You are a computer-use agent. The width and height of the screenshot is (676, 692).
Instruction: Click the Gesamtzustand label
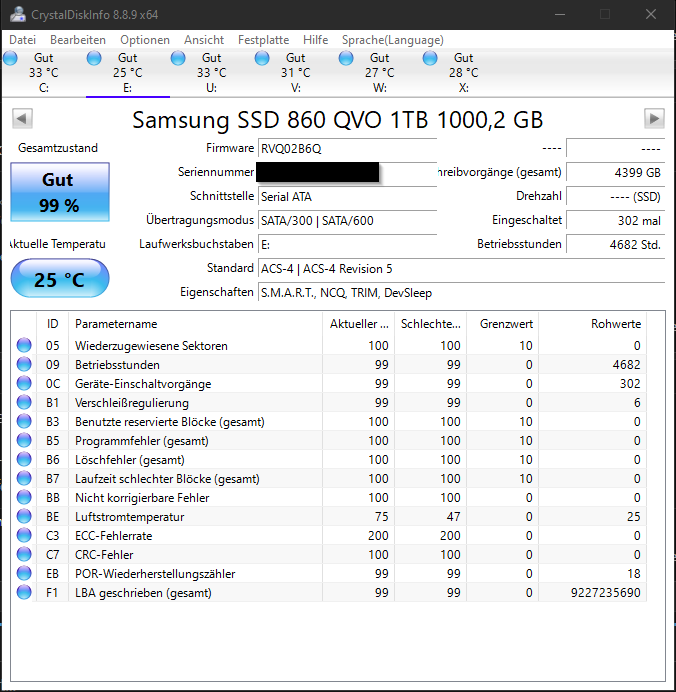coord(58,148)
